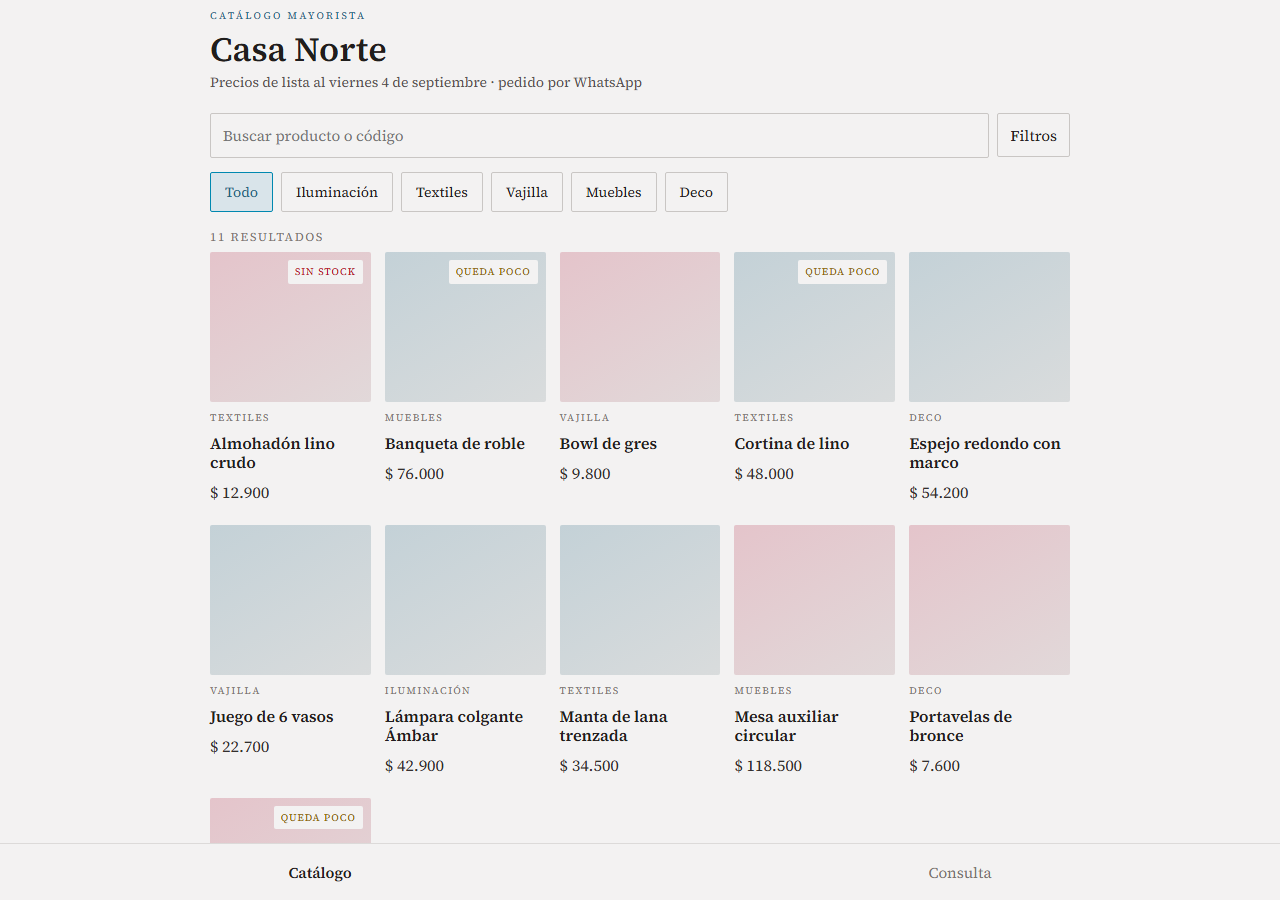
Task: Click the price $ 48.000
Action: pos(764,474)
